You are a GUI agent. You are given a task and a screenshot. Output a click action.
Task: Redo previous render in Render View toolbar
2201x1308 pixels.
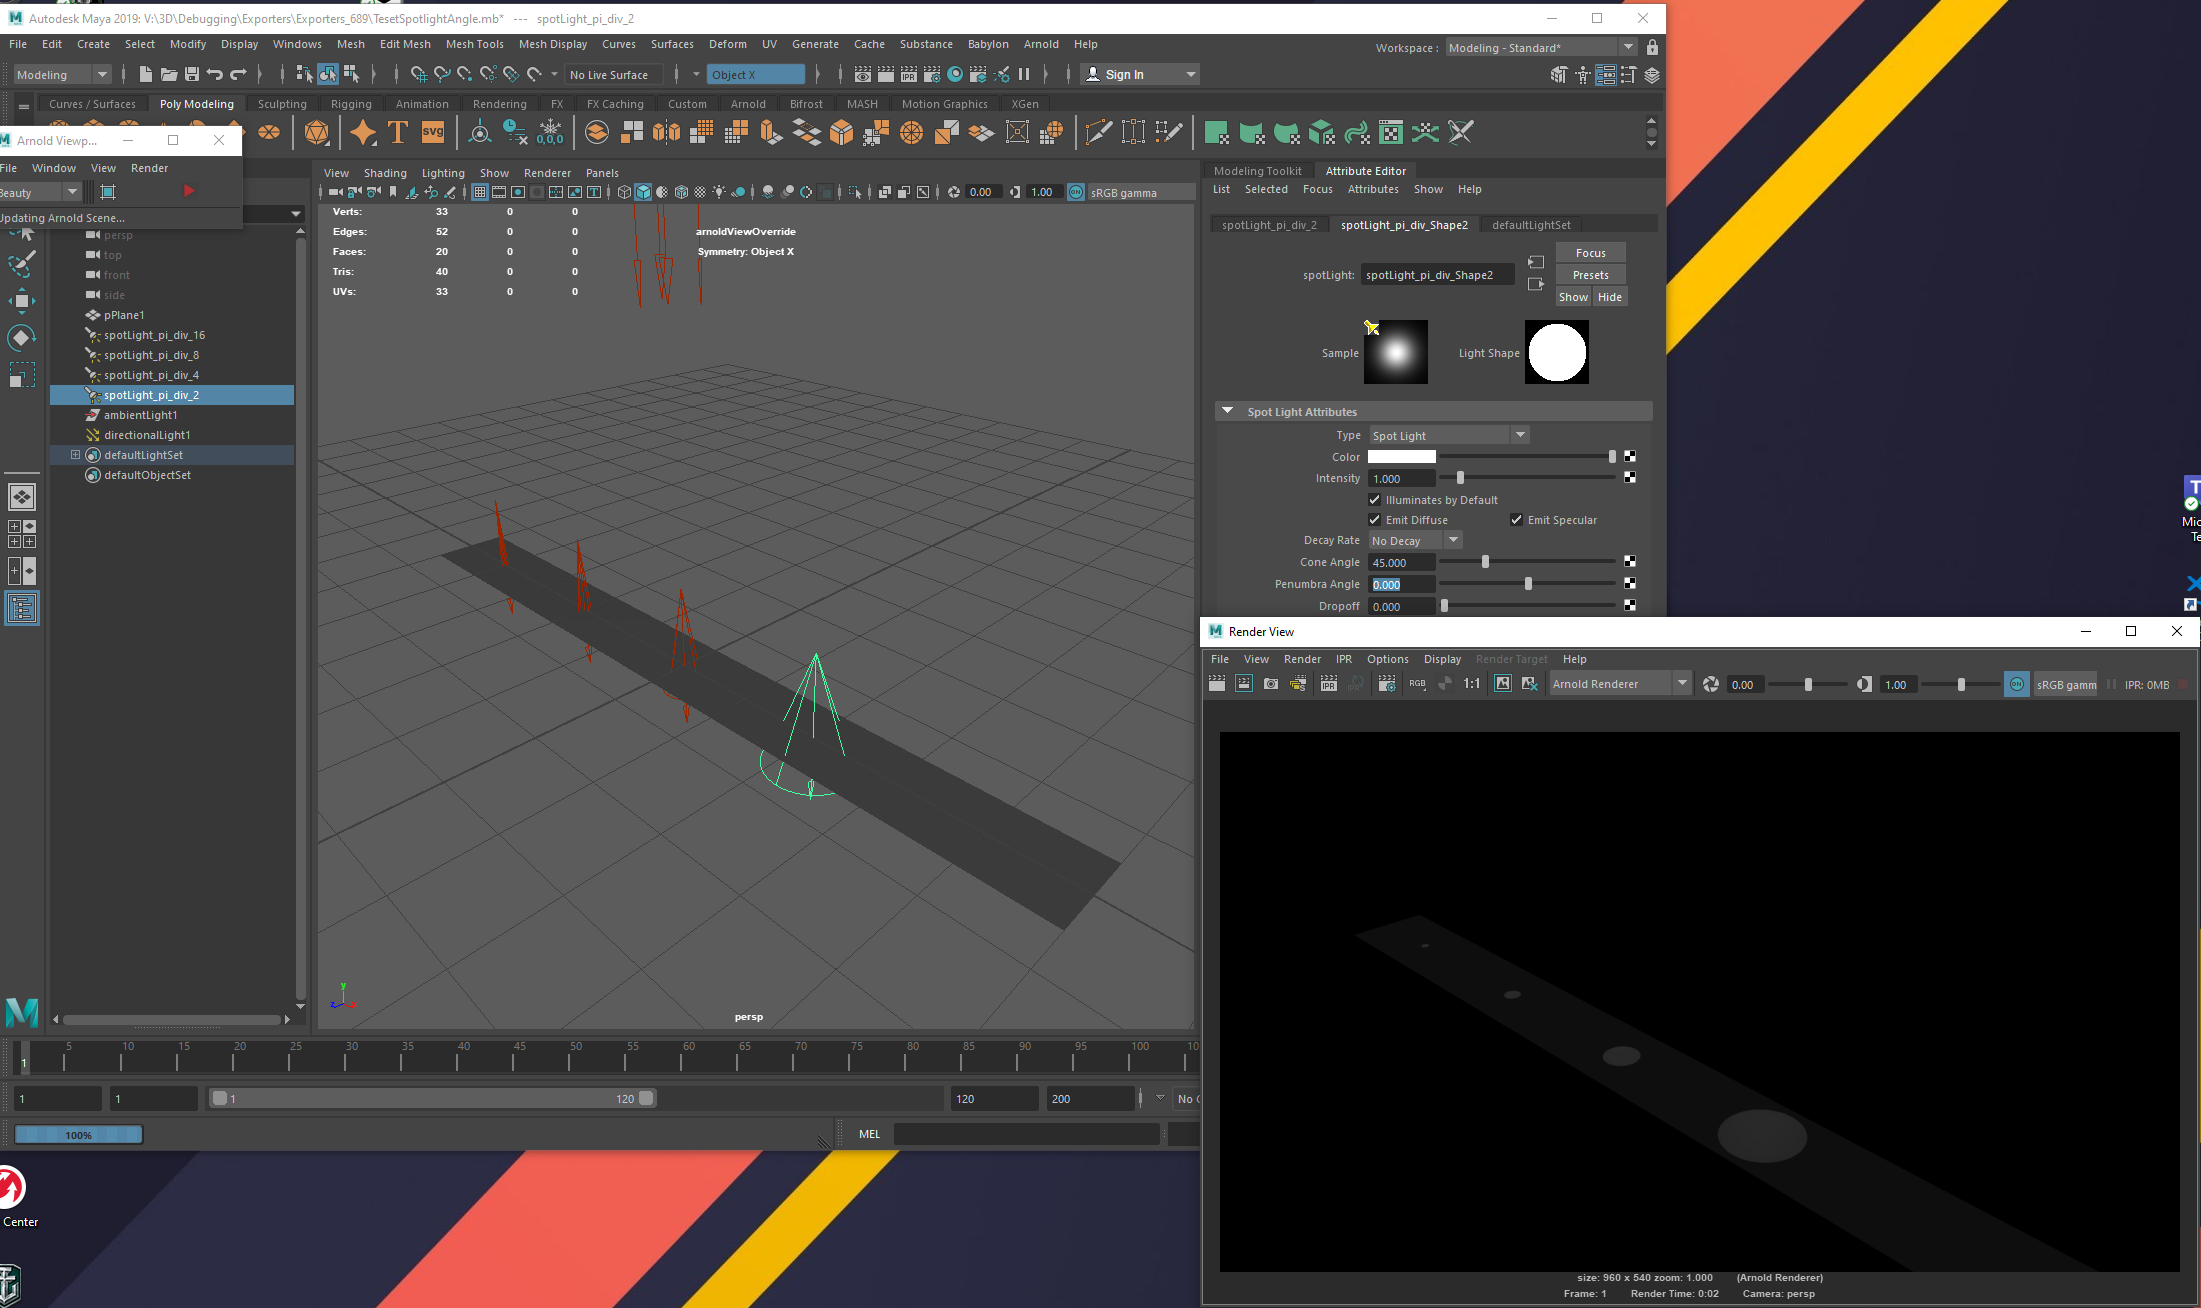pyautogui.click(x=1216, y=684)
